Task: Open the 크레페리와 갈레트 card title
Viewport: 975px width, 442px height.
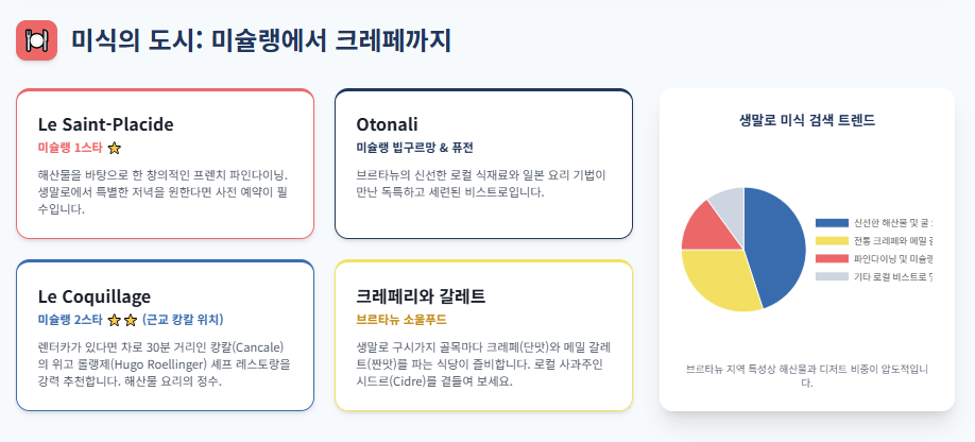Action: pyautogui.click(x=421, y=297)
